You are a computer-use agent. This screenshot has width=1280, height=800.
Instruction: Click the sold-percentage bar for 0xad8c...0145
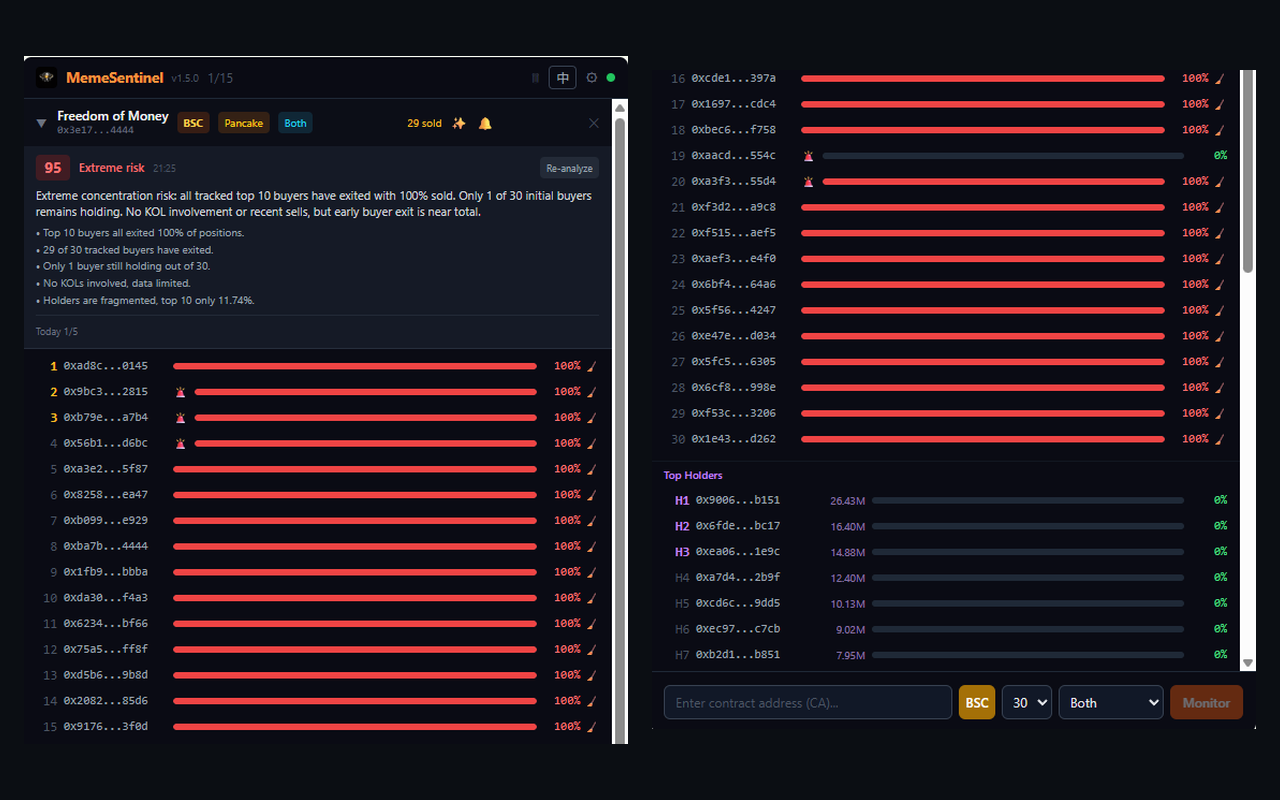point(355,366)
